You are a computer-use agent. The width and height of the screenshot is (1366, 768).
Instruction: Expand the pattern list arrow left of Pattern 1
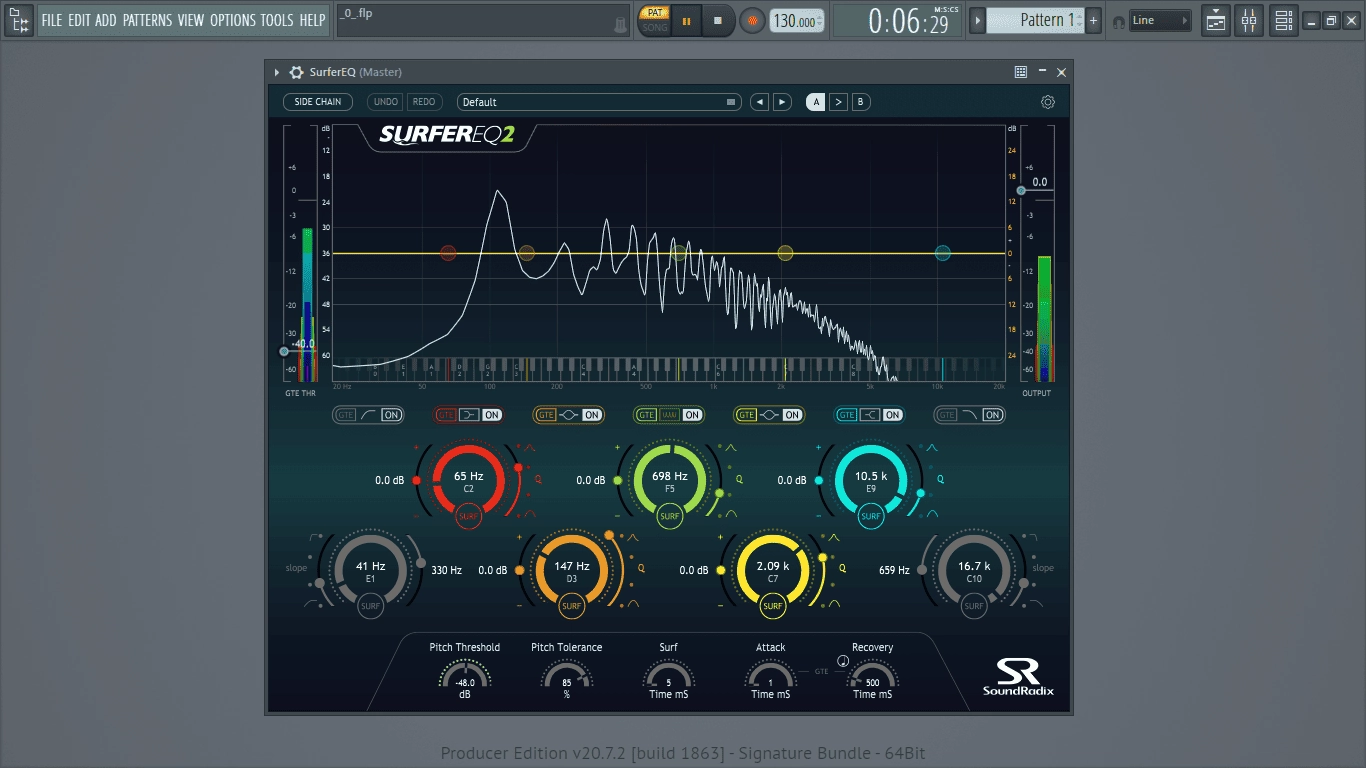click(978, 20)
